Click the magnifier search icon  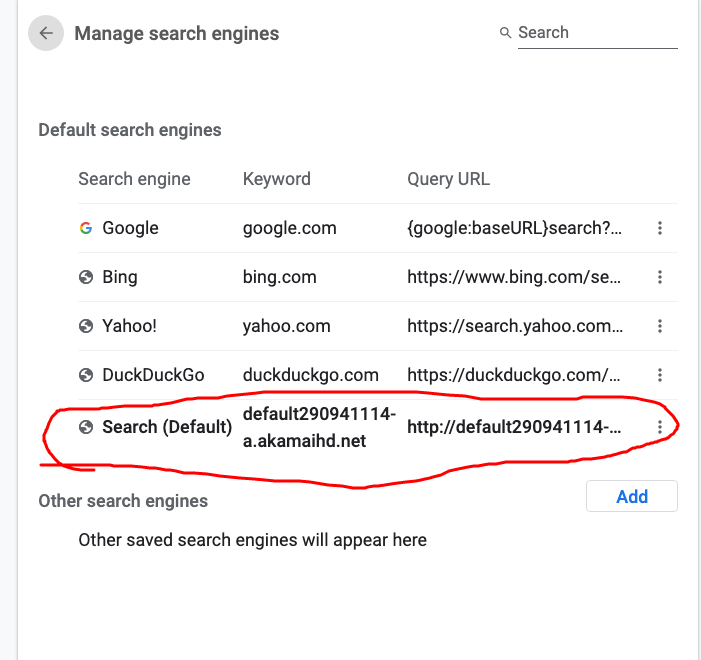point(505,33)
